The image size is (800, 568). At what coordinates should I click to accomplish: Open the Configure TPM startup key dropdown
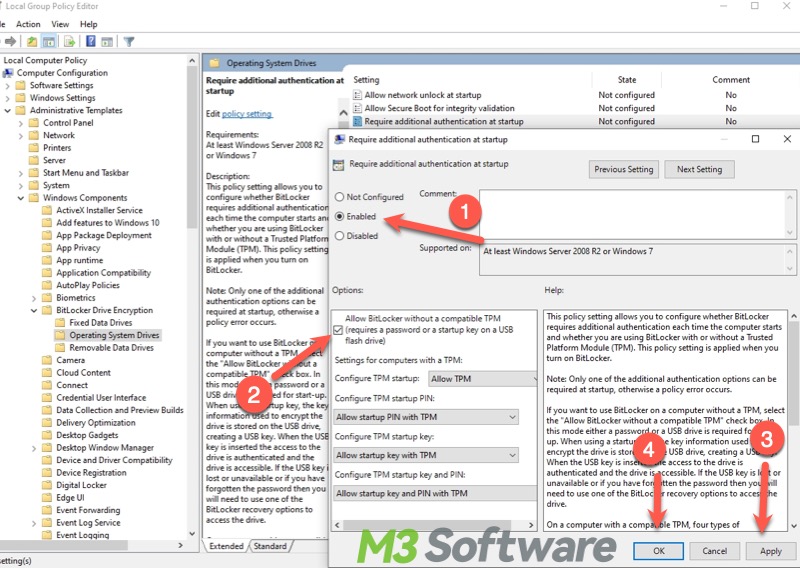click(426, 455)
